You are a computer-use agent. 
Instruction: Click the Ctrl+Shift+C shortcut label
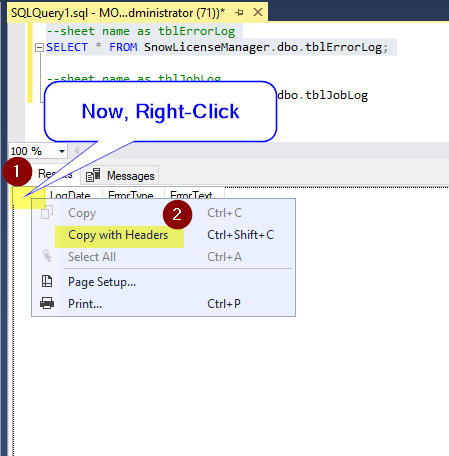click(240, 235)
